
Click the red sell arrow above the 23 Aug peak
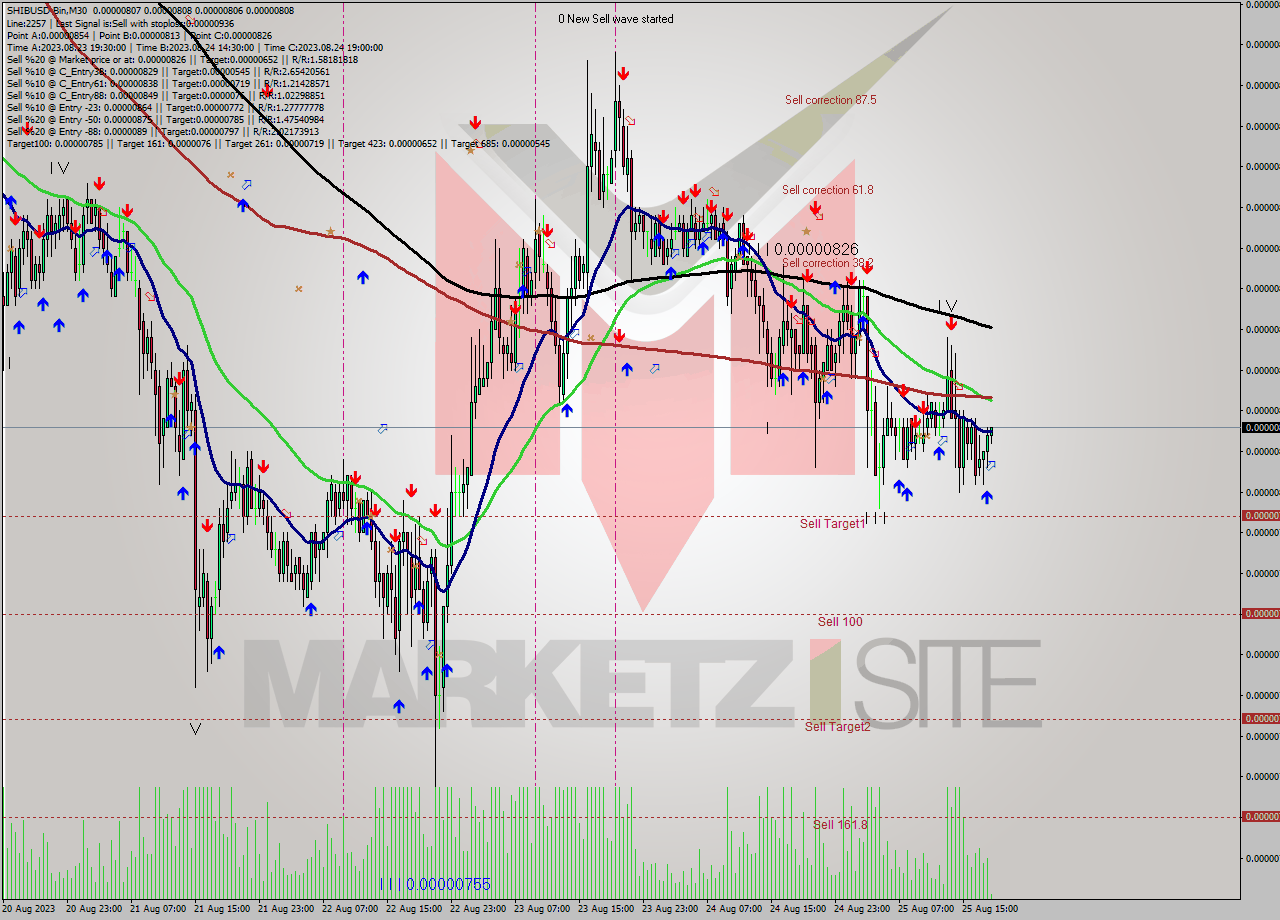pos(623,74)
